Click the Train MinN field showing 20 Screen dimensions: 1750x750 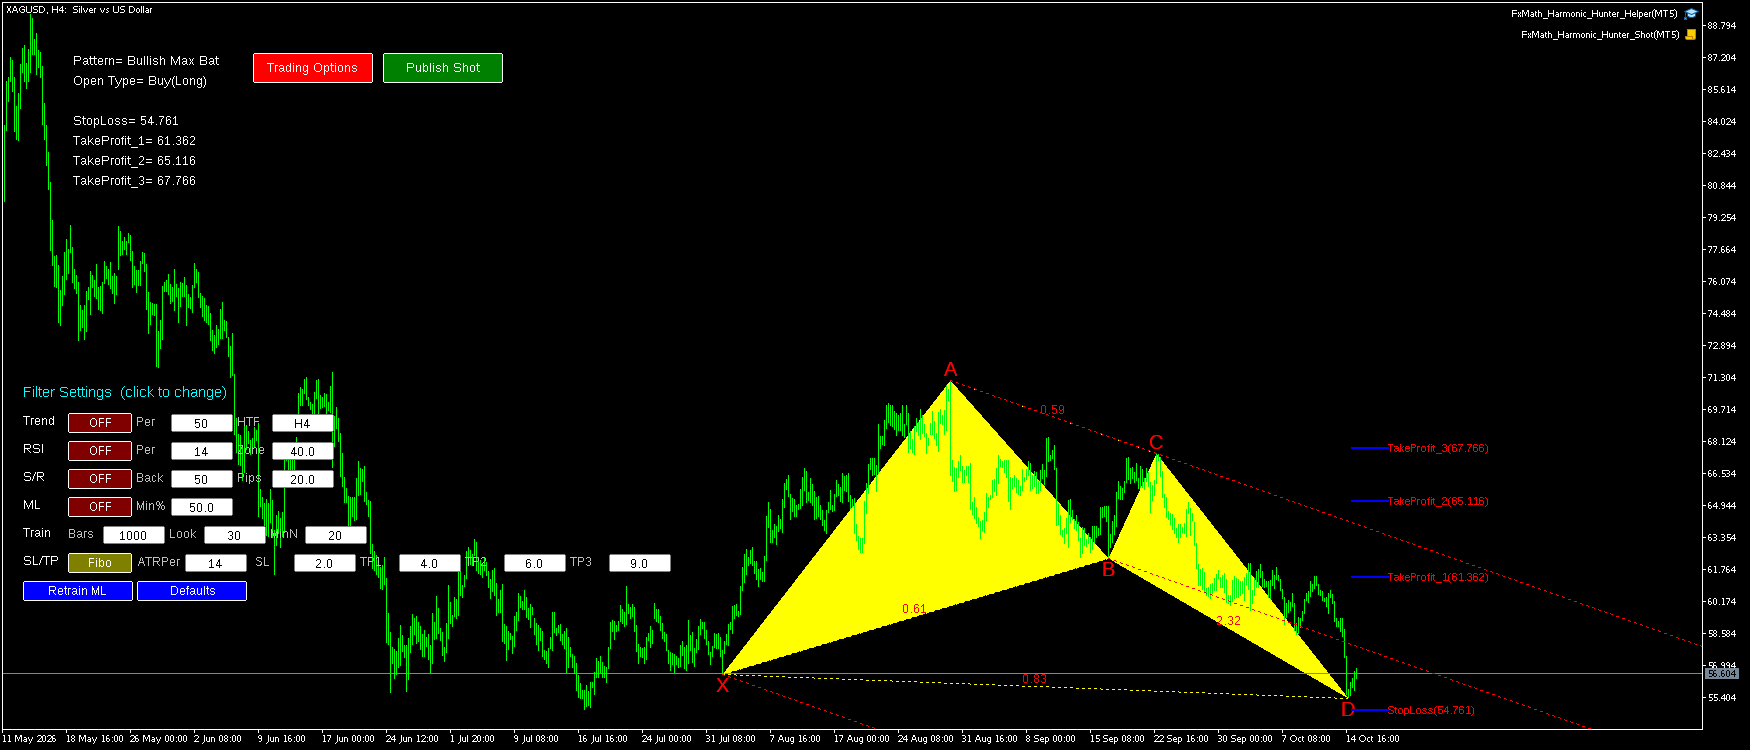point(335,535)
